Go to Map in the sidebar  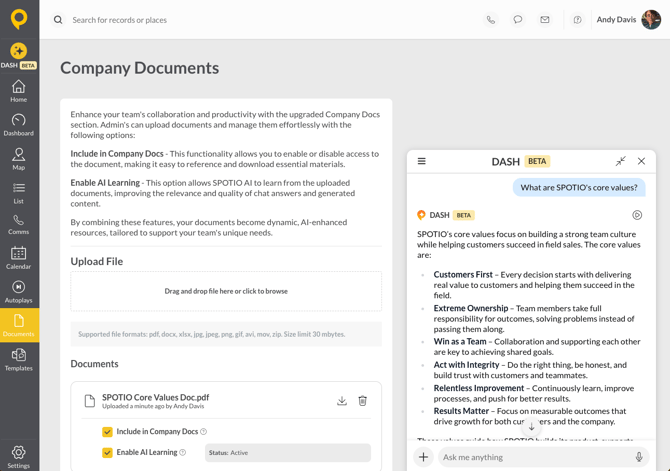(x=18, y=159)
